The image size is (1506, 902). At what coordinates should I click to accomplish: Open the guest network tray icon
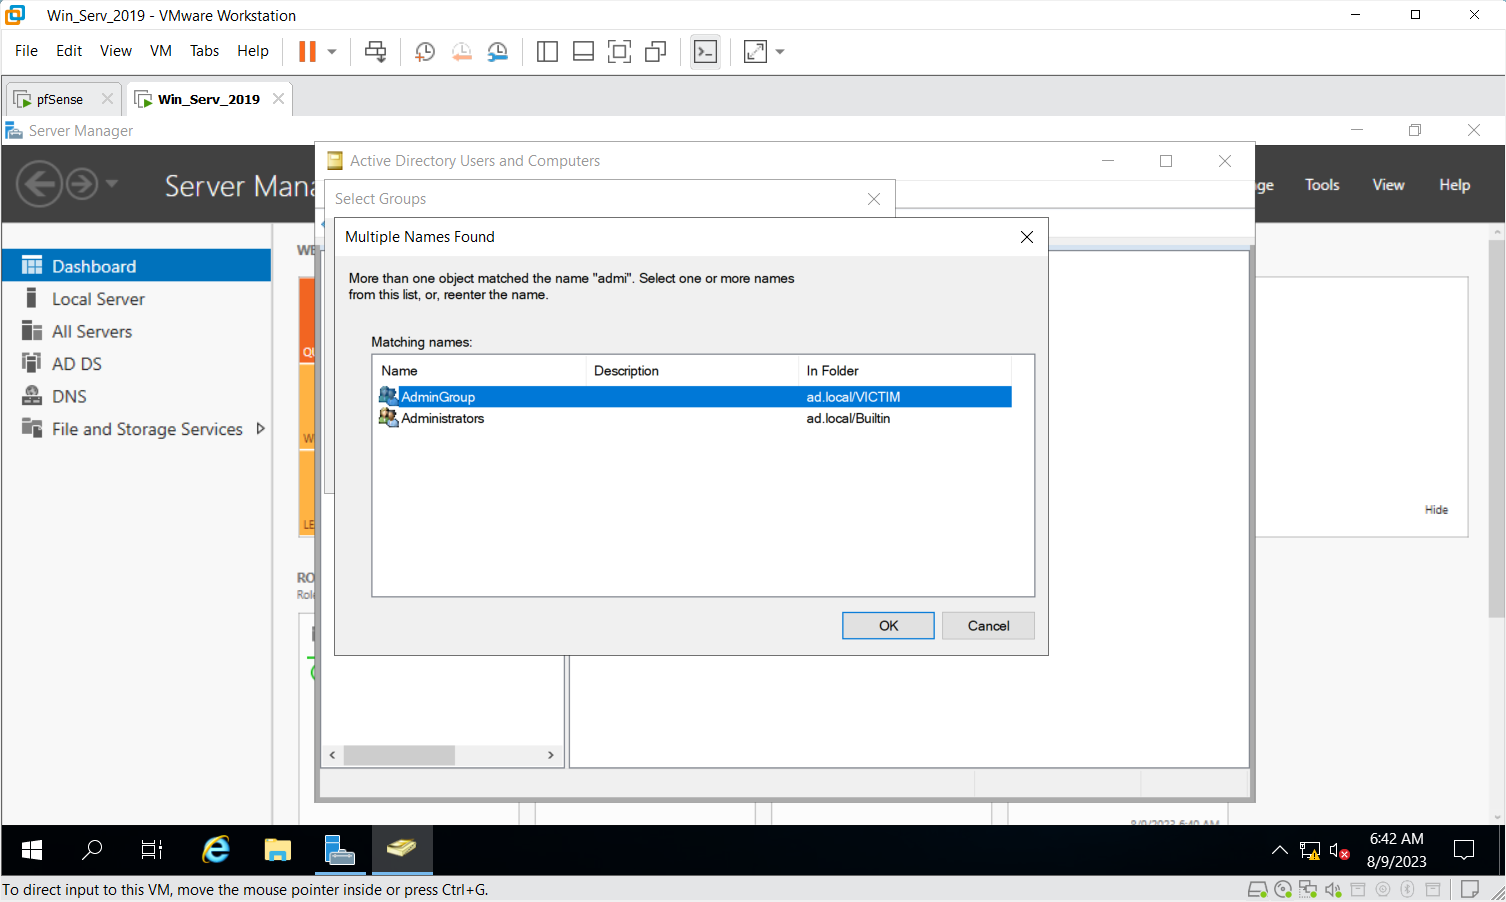coord(1310,851)
